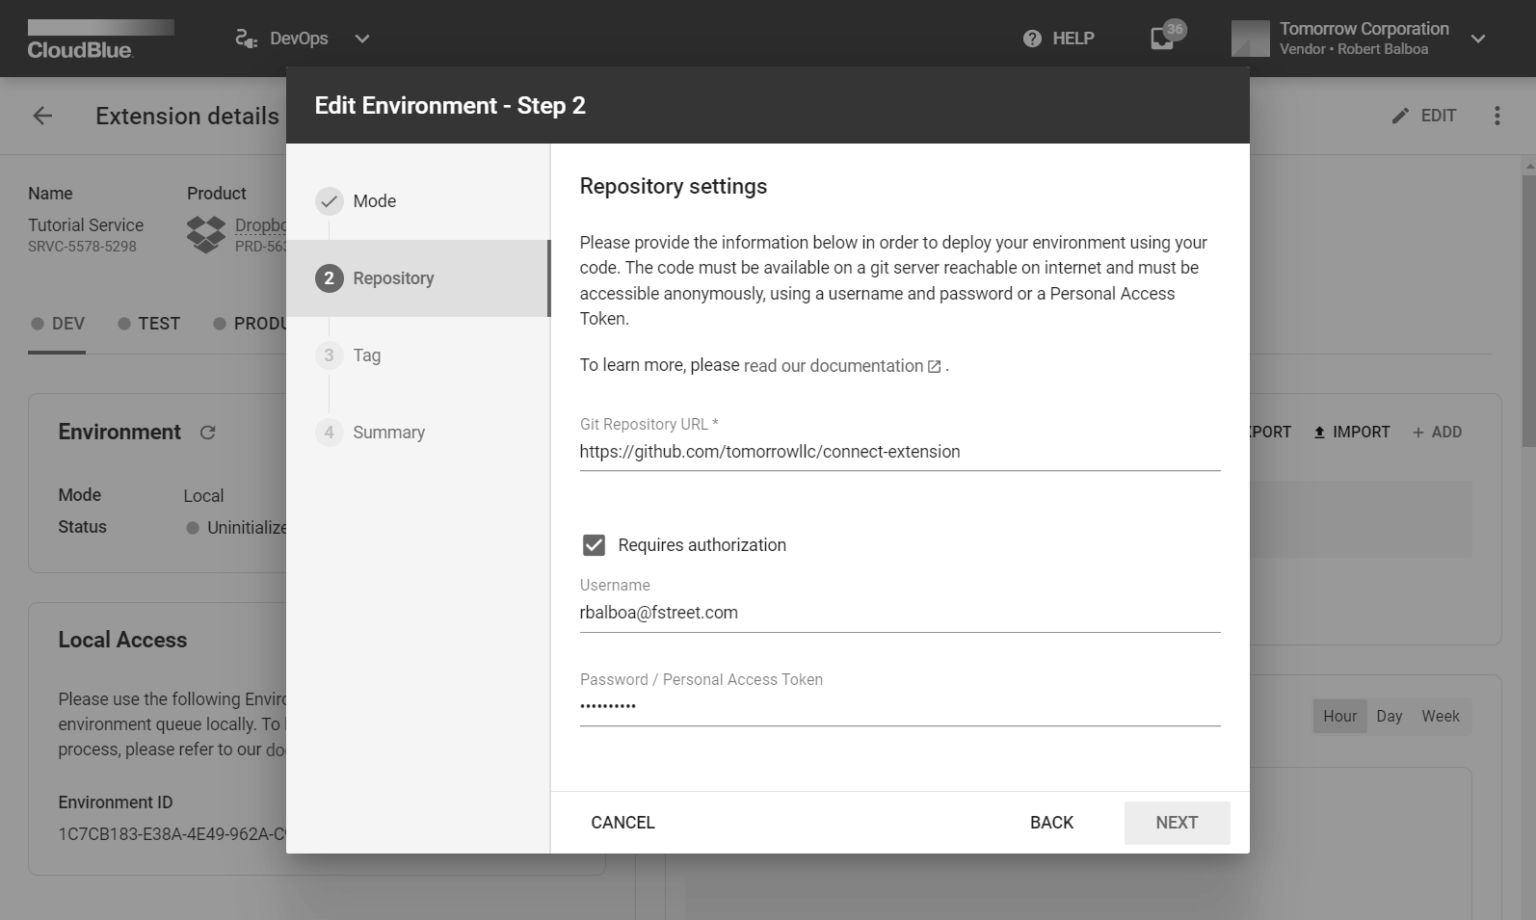Click the SRVC-5578-5298 service ID
The height and width of the screenshot is (920, 1536).
pos(82,246)
